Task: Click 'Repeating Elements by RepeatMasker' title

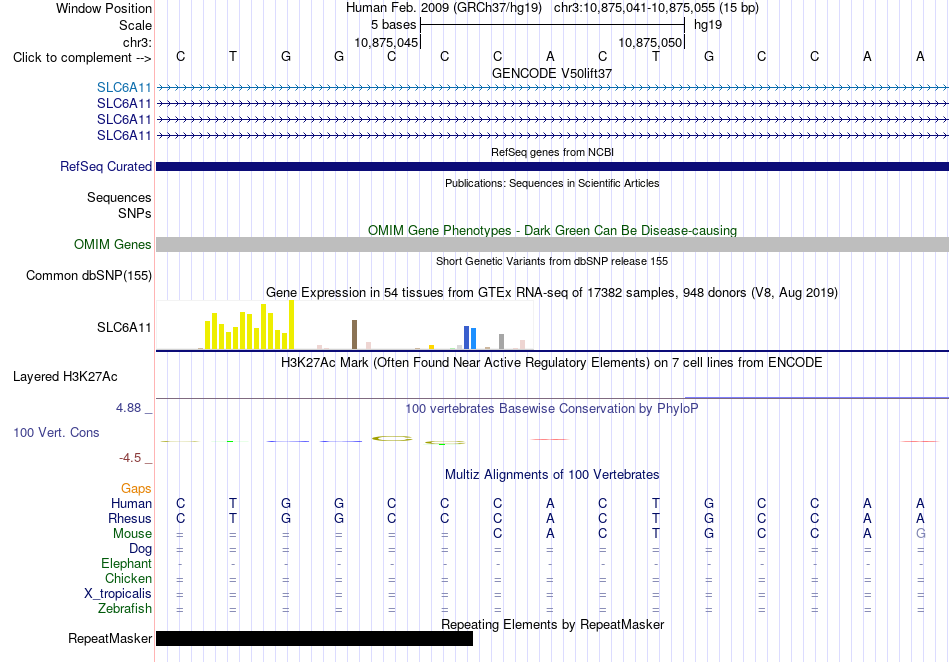Action: [553, 624]
